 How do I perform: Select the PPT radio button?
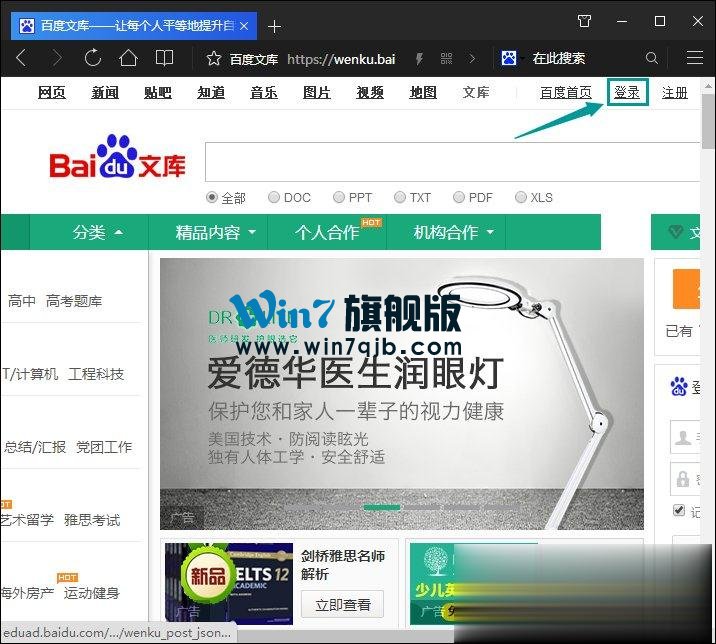[x=338, y=197]
